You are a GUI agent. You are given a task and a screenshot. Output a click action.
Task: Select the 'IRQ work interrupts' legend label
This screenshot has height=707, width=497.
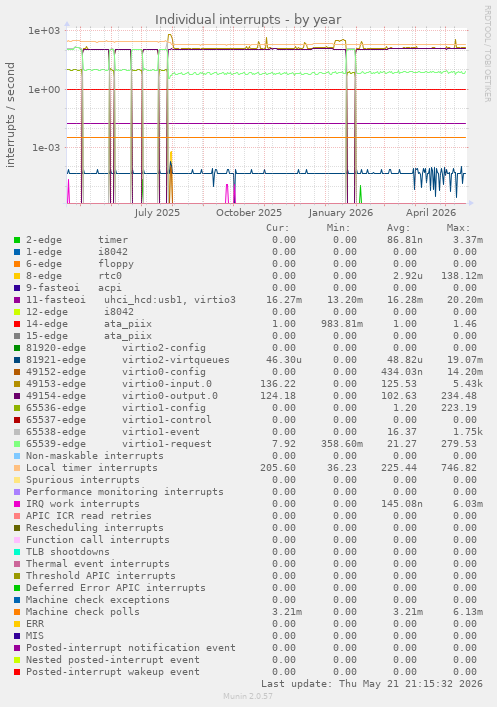[x=83, y=504]
